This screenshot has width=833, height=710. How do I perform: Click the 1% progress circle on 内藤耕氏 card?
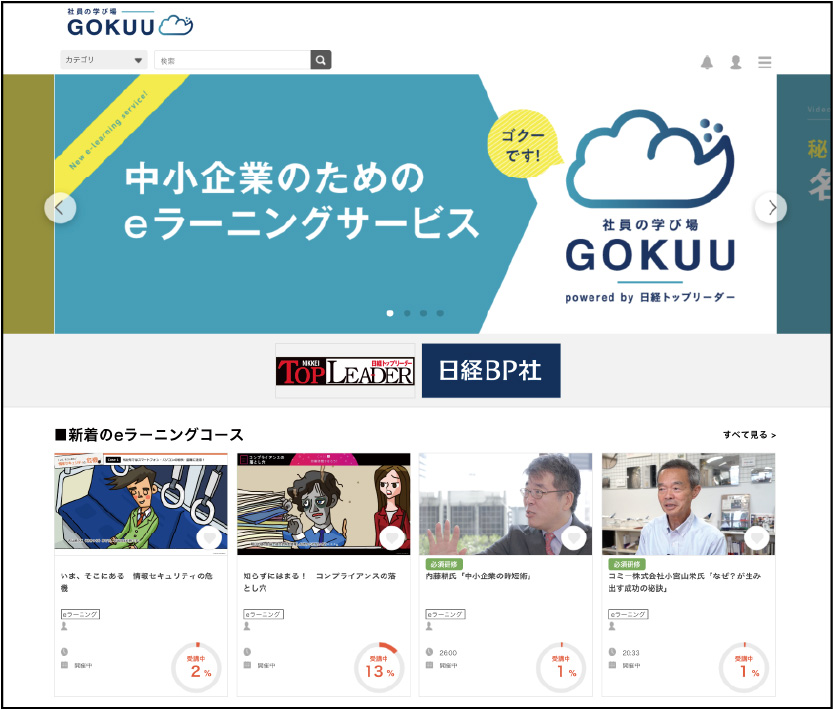click(561, 667)
